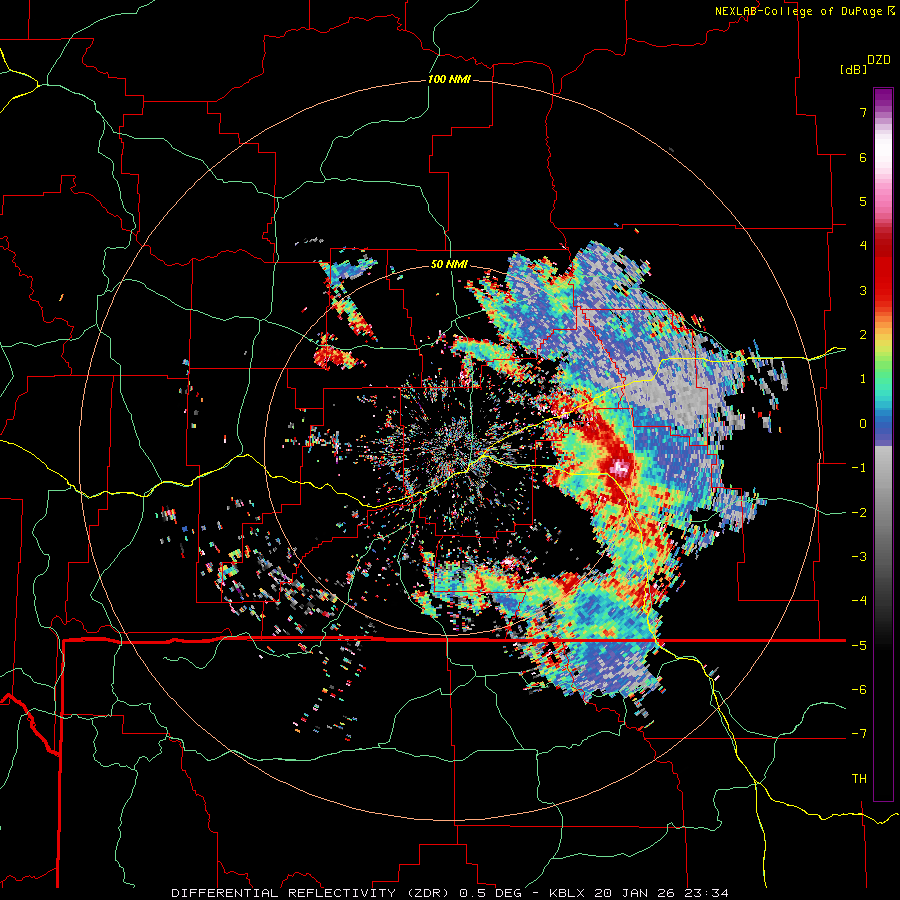Click the -6 value on the scale
The image size is (900, 900).
[859, 690]
